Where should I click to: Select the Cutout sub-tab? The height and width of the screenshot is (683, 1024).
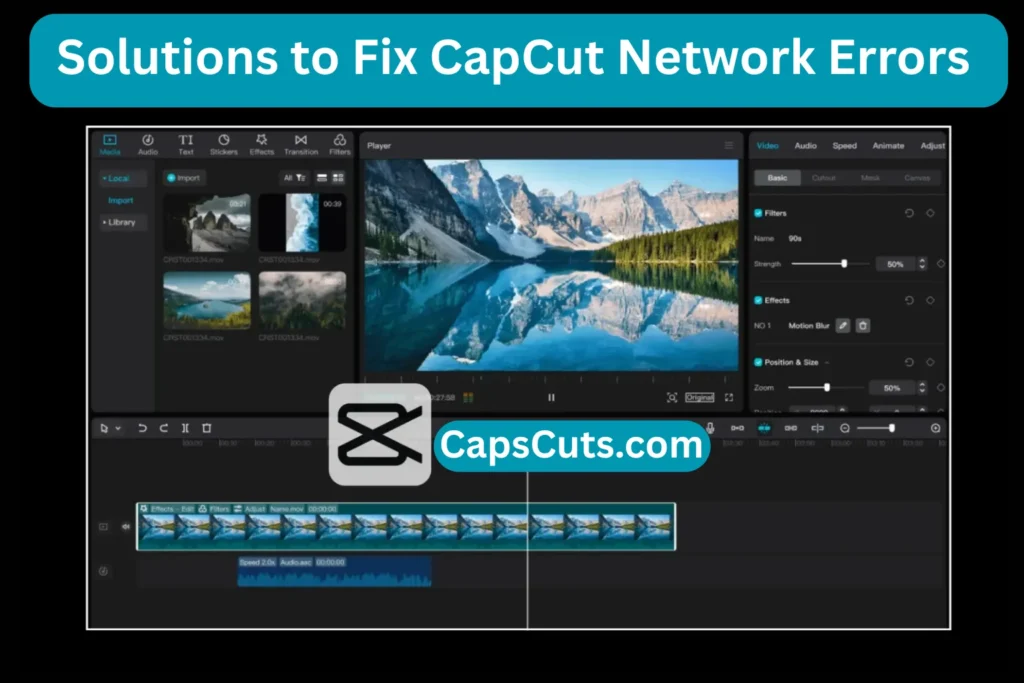(824, 178)
